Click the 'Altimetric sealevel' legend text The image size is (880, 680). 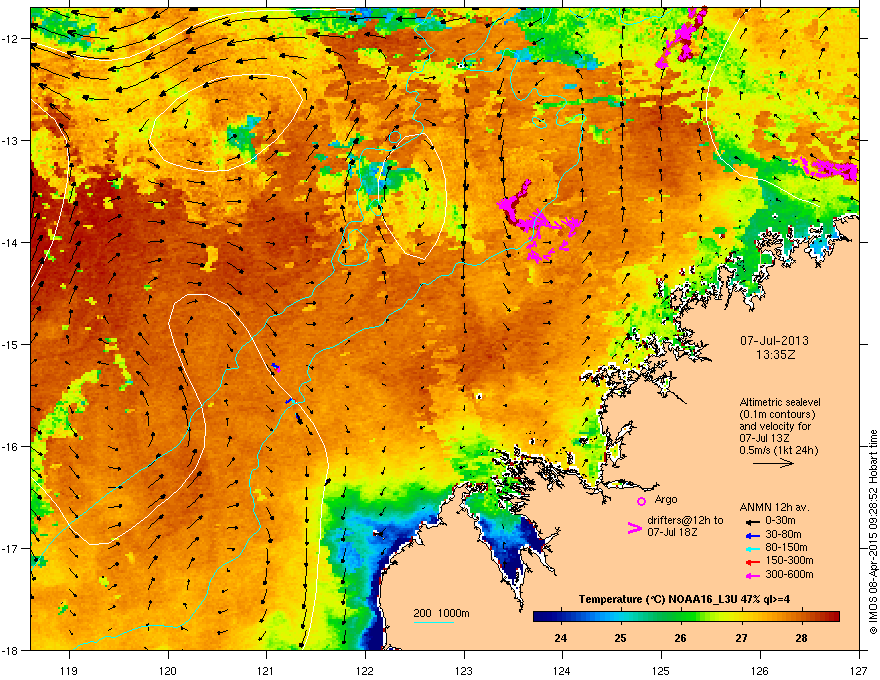click(x=780, y=402)
